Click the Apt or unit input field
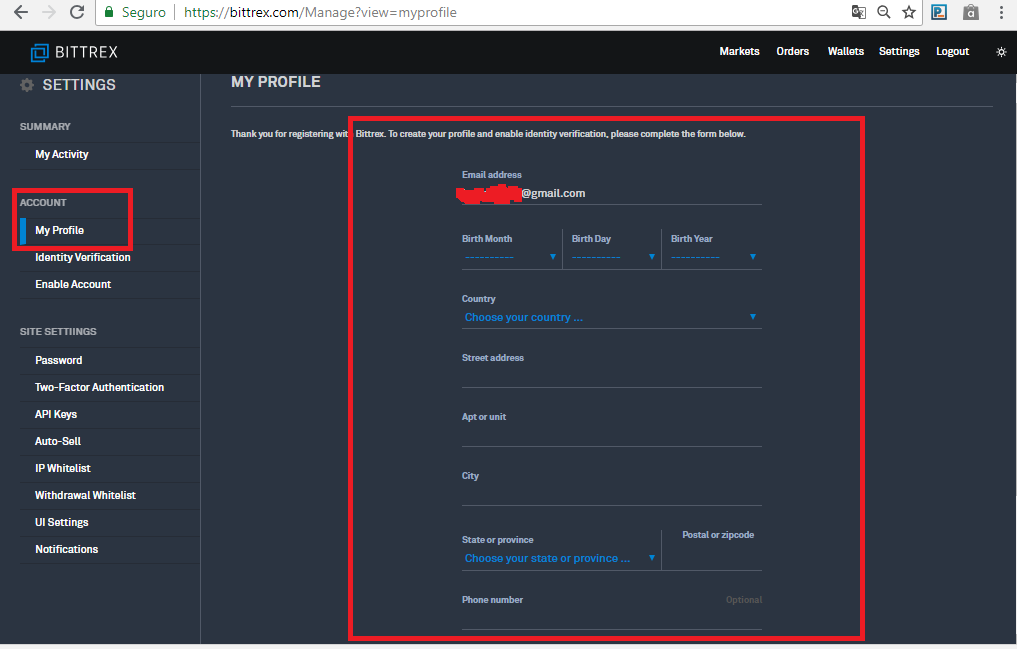This screenshot has height=649, width=1017. coord(611,436)
